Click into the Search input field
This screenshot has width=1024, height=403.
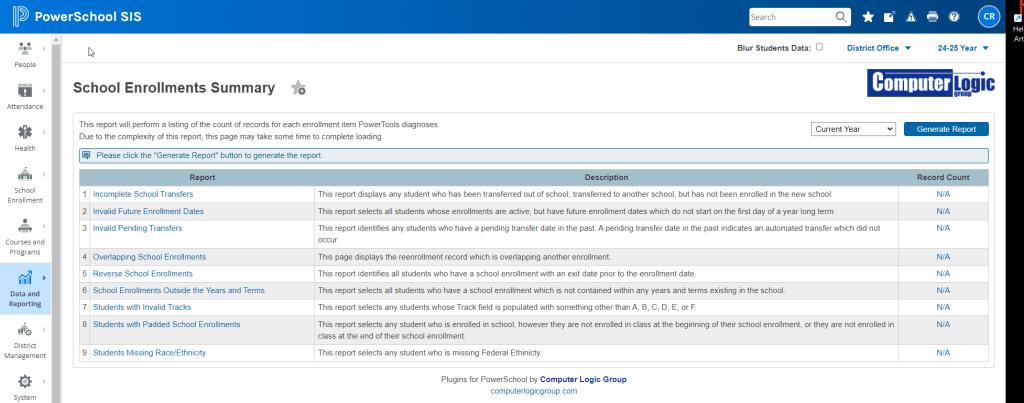[x=792, y=17]
